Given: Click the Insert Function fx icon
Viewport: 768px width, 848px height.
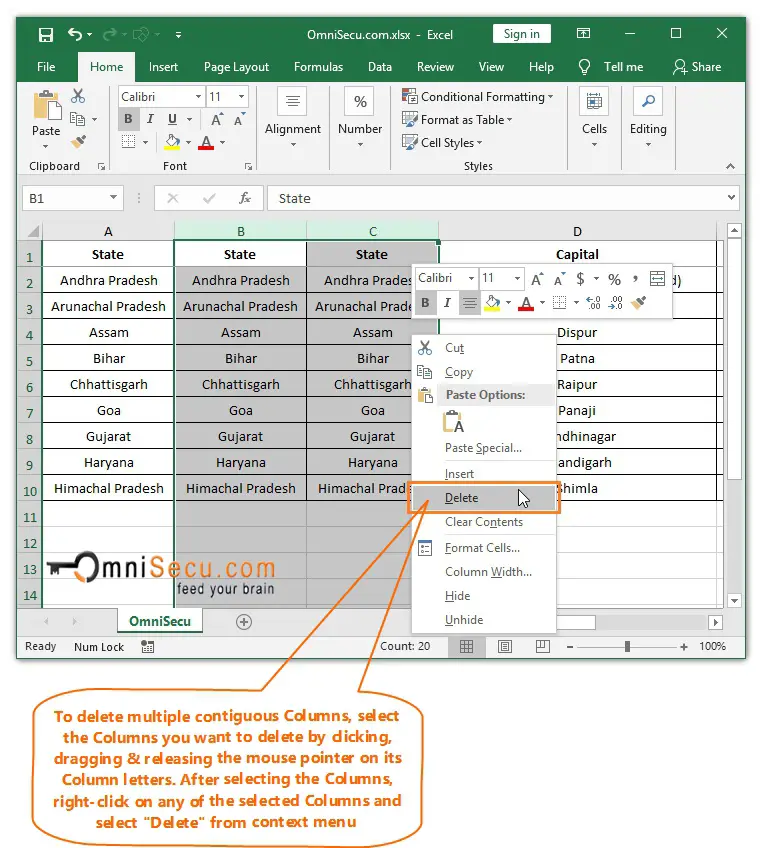Looking at the screenshot, I should (x=244, y=198).
